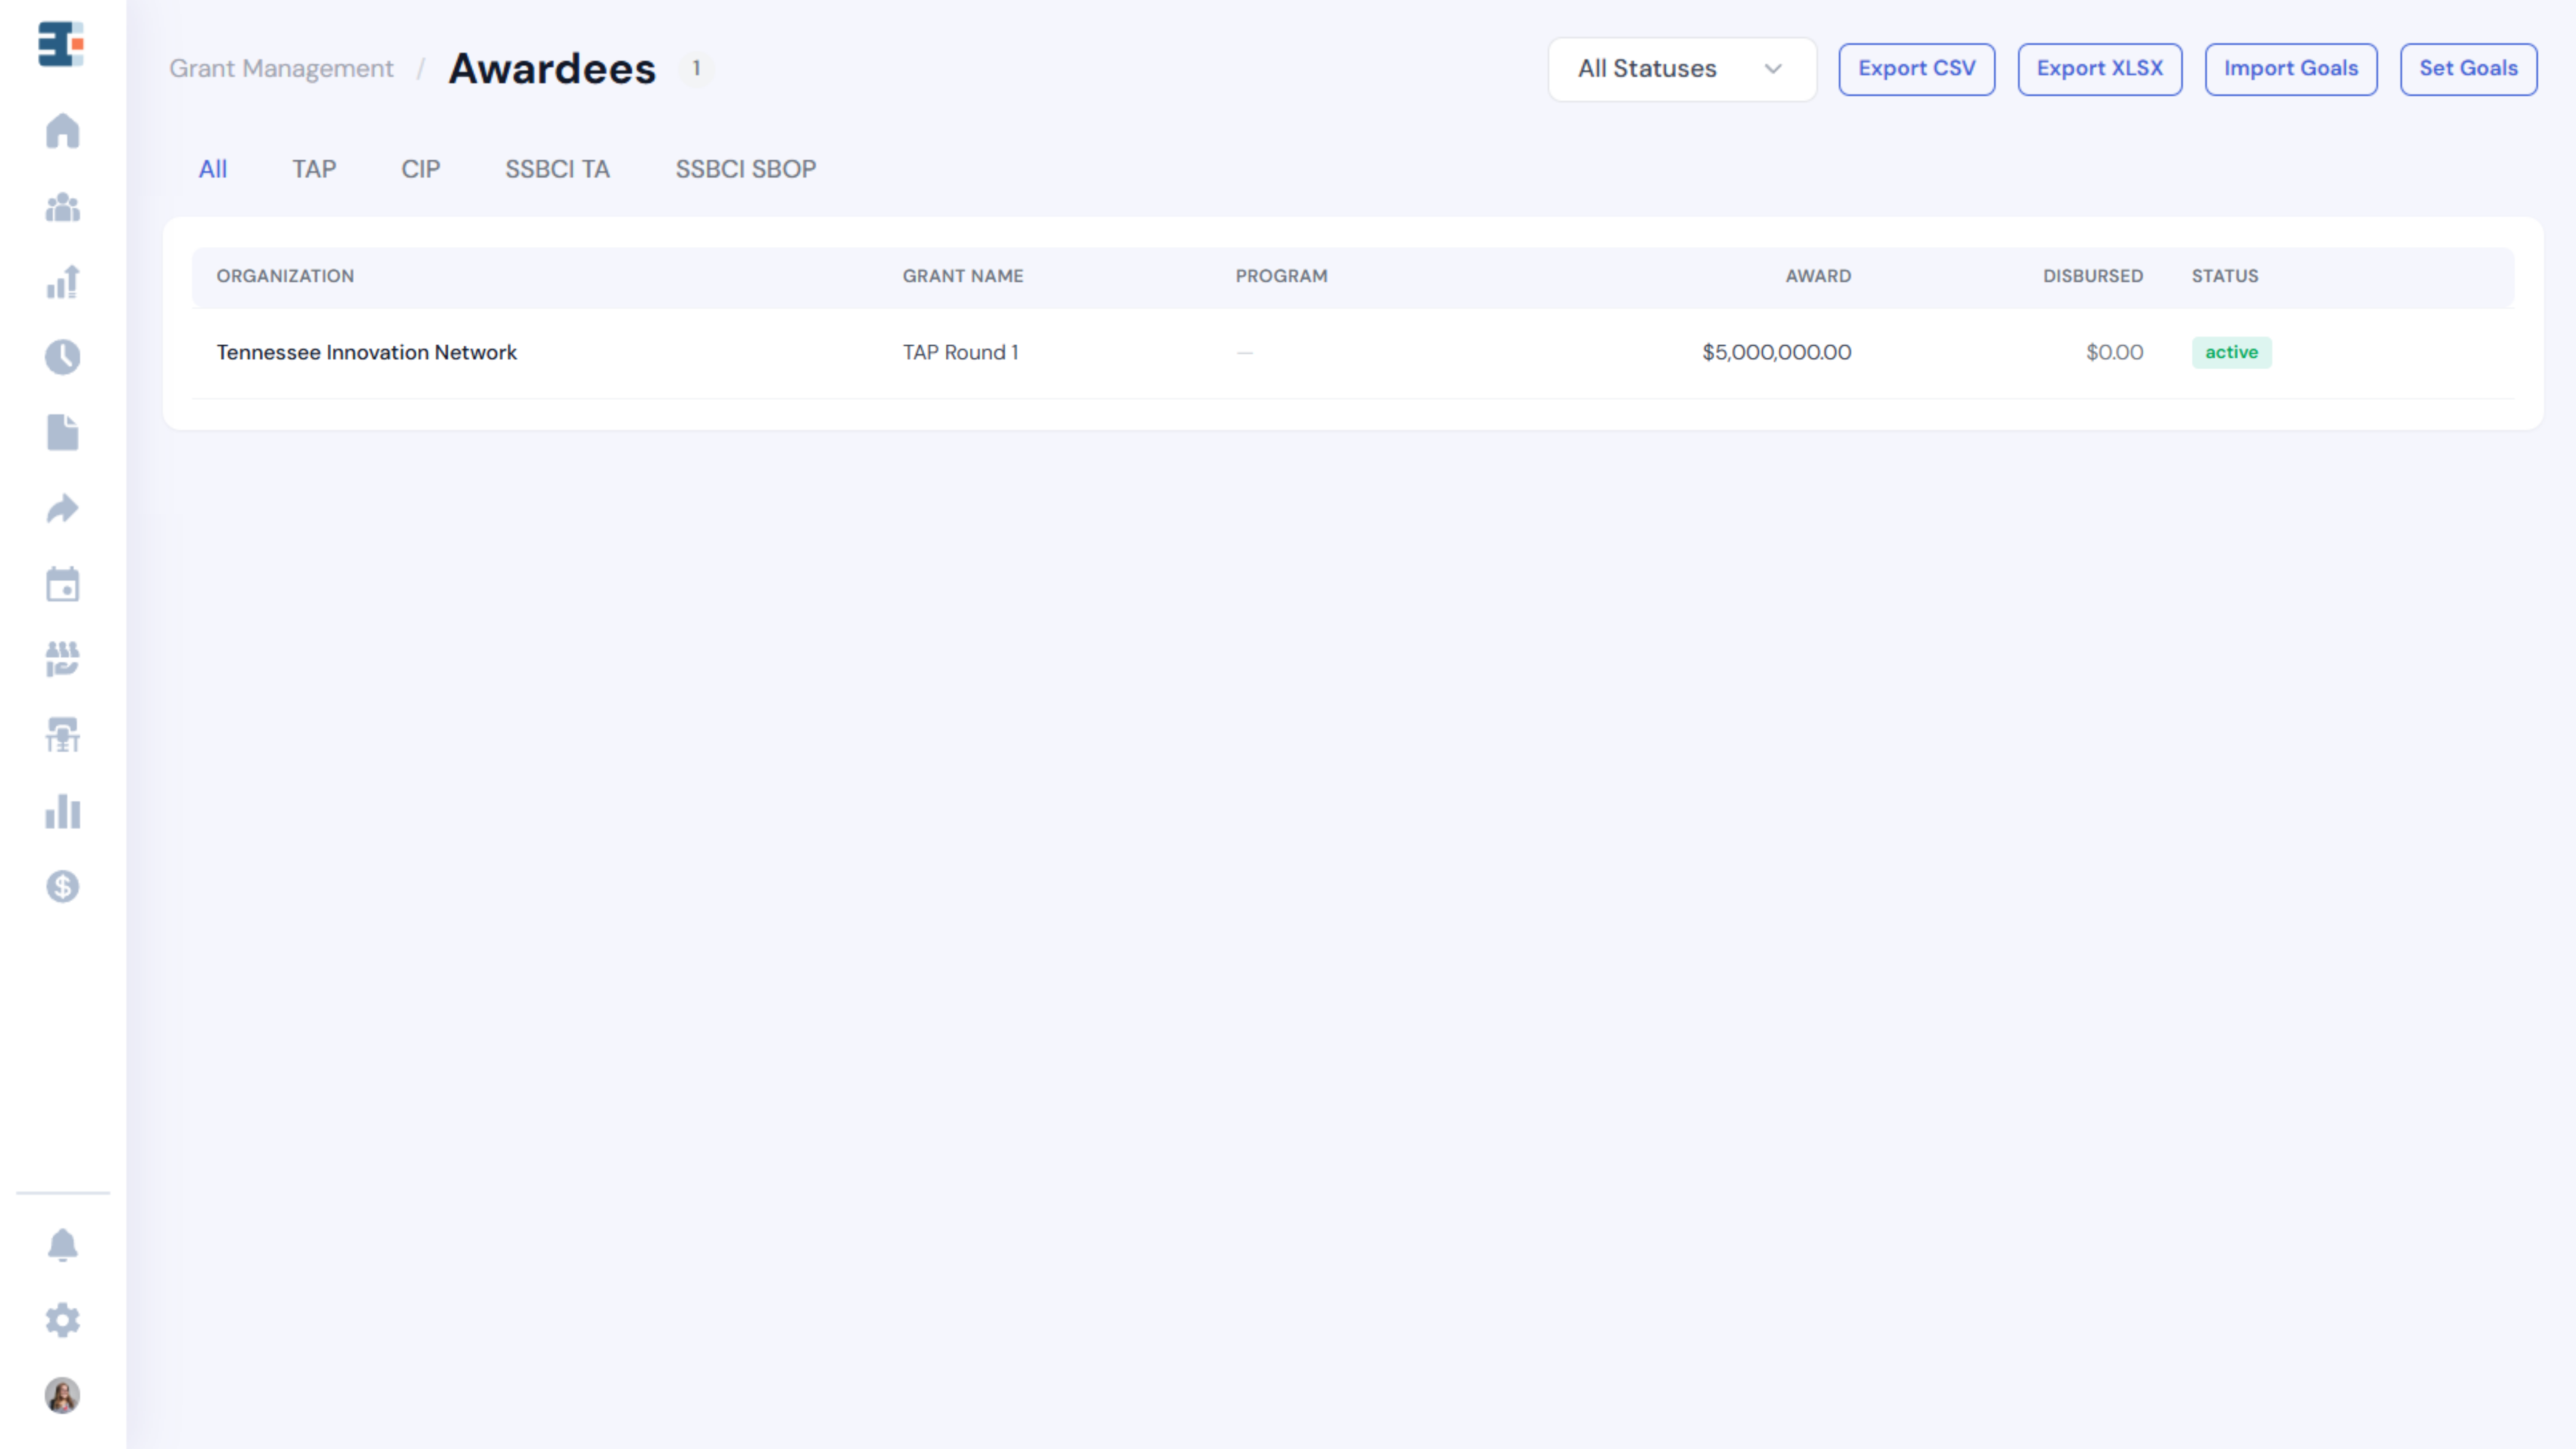Click the STATUS column header

point(2225,276)
